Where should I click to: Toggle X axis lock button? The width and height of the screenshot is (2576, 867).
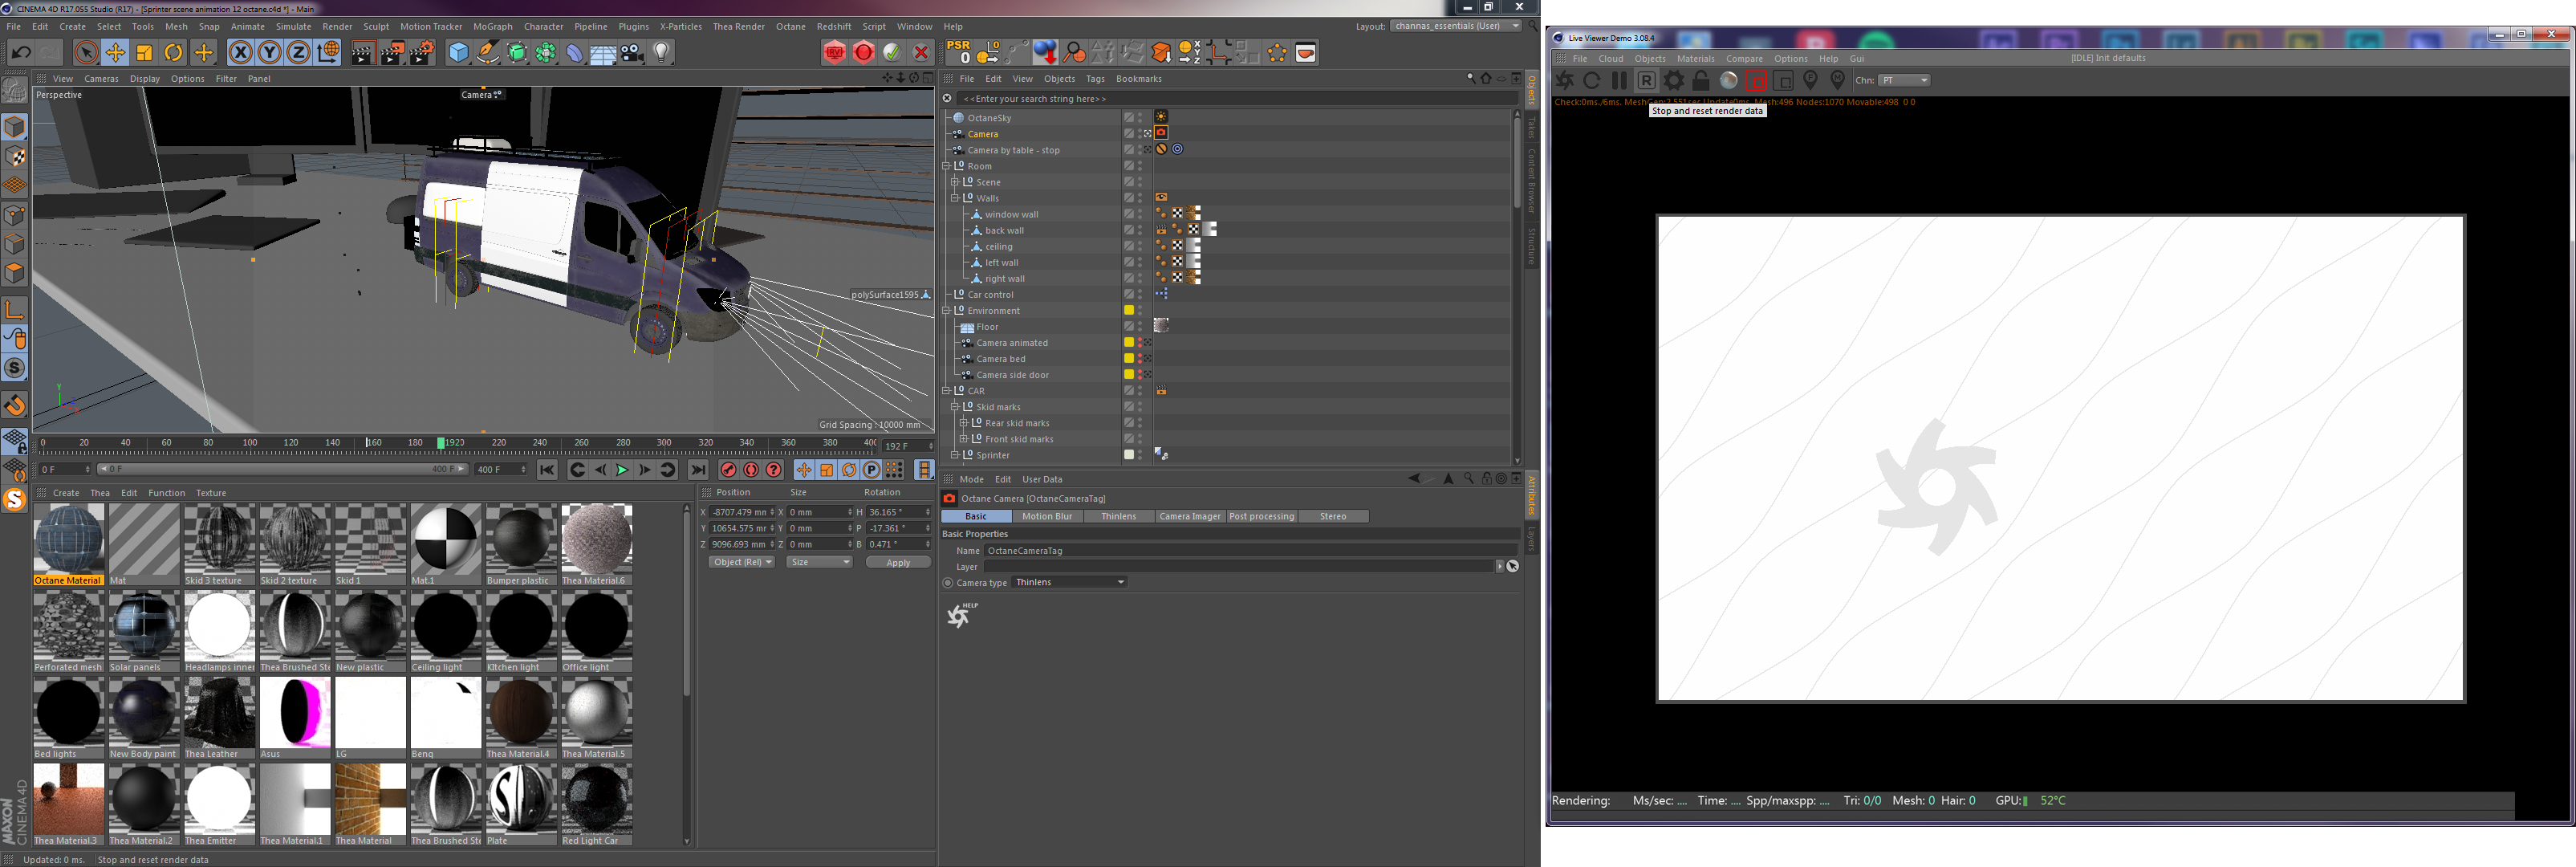coord(240,53)
